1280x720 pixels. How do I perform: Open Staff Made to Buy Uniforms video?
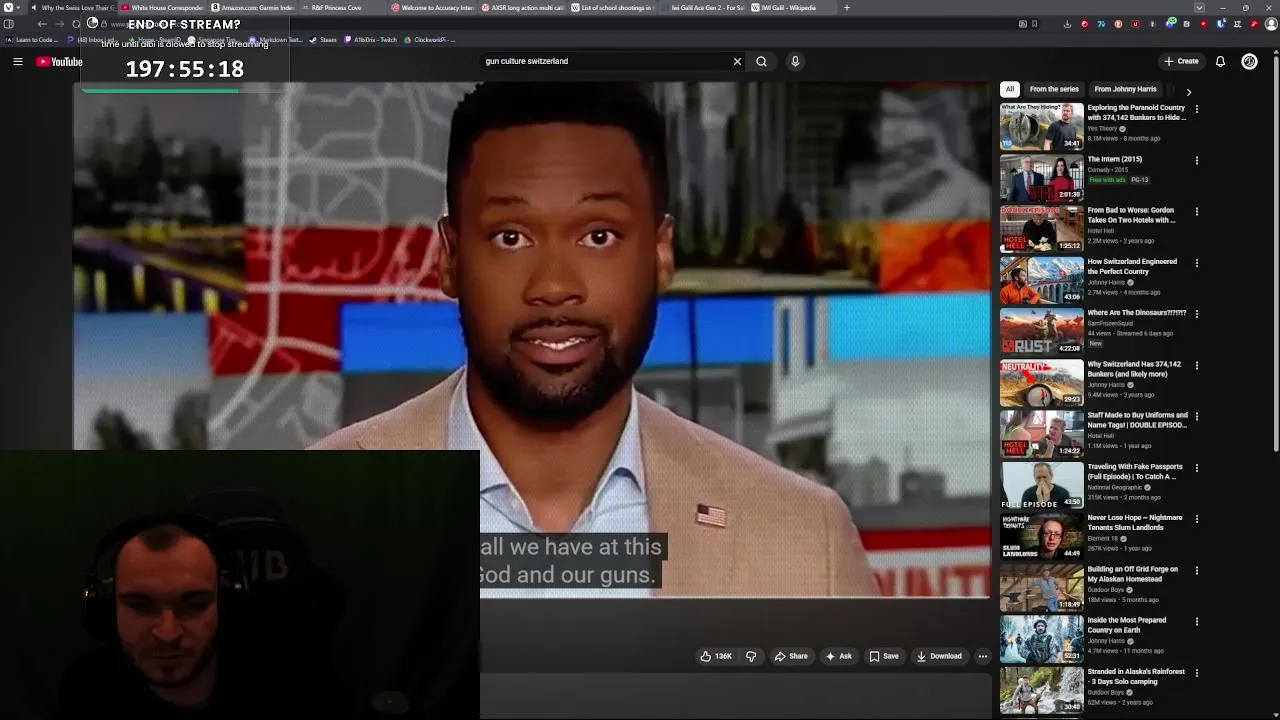1138,420
